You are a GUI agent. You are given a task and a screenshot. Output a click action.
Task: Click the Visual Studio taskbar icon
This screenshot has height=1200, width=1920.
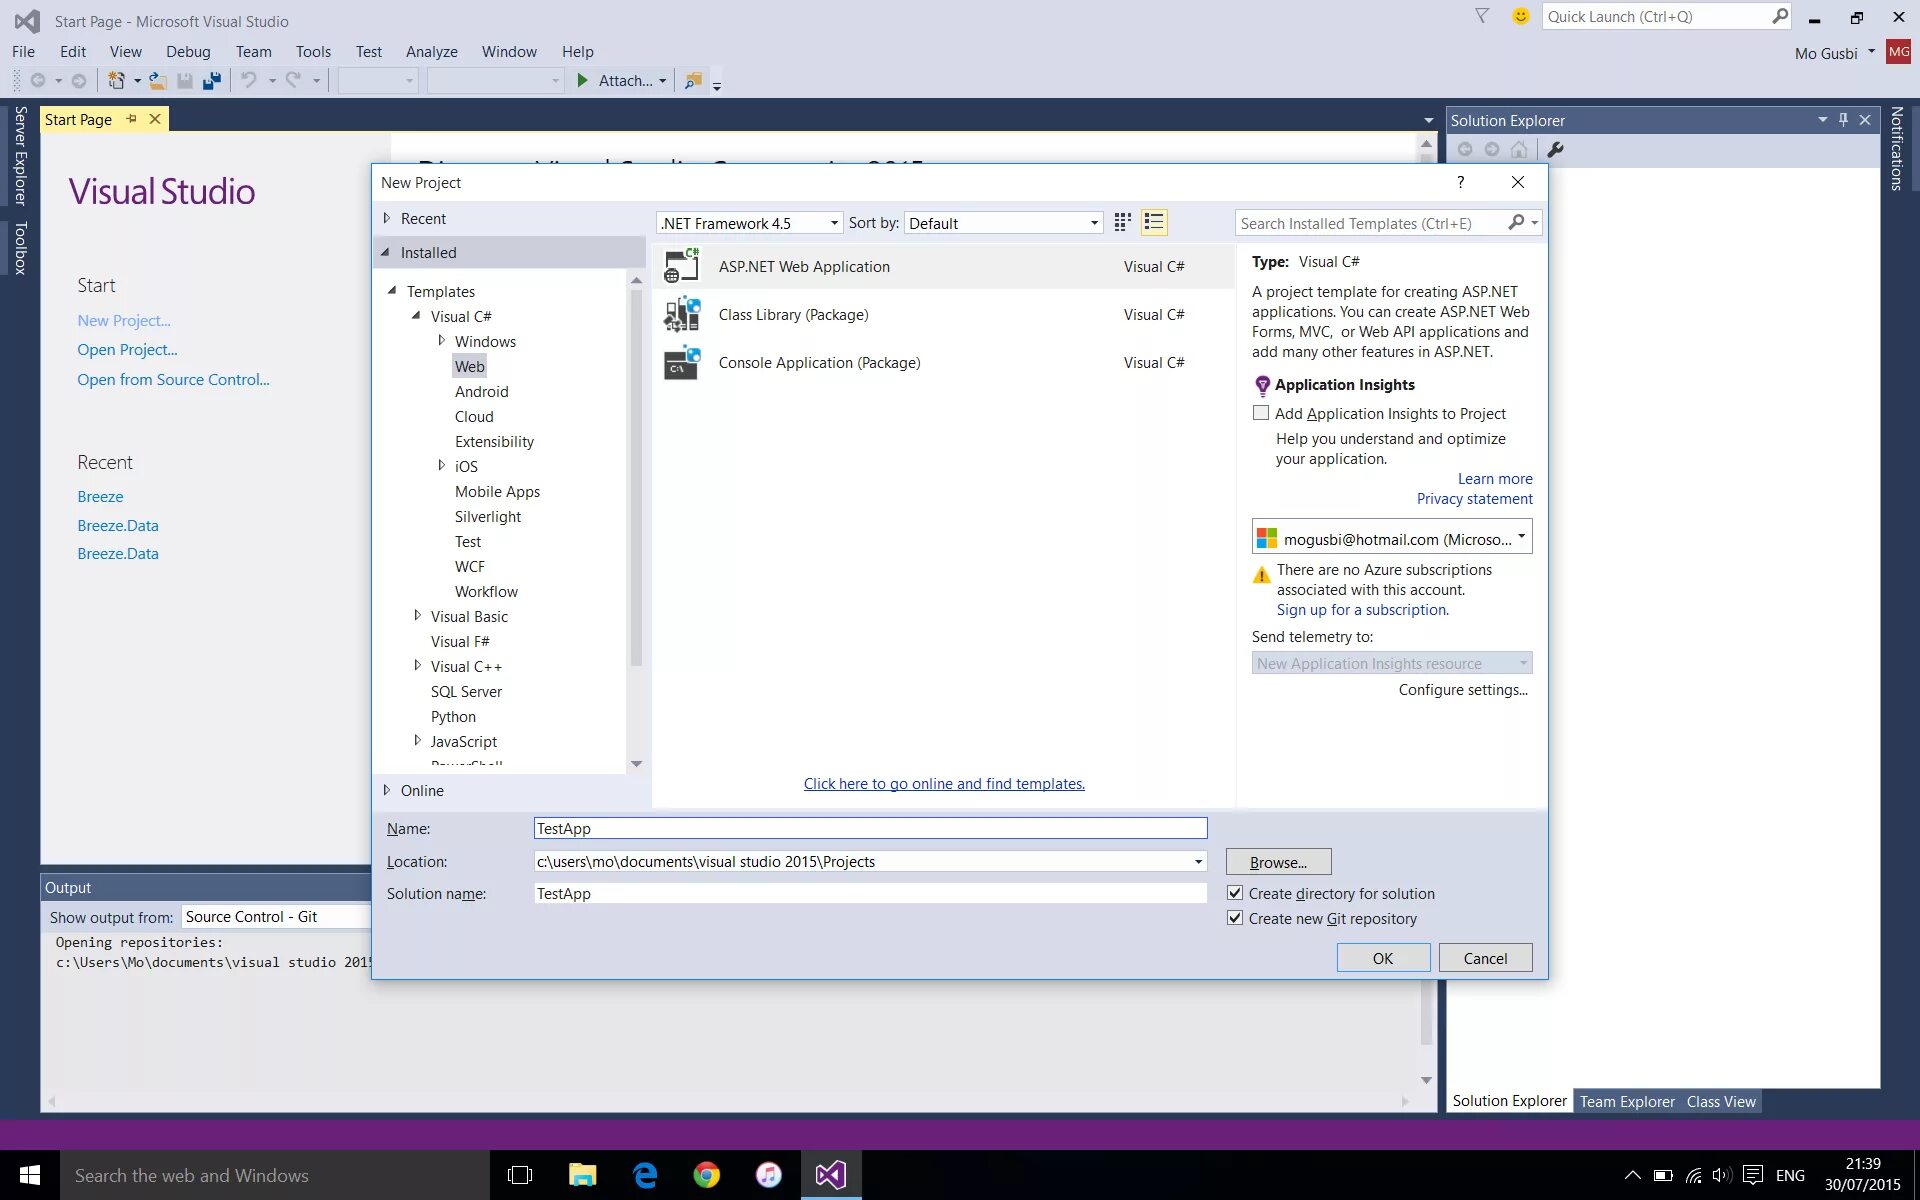831,1175
